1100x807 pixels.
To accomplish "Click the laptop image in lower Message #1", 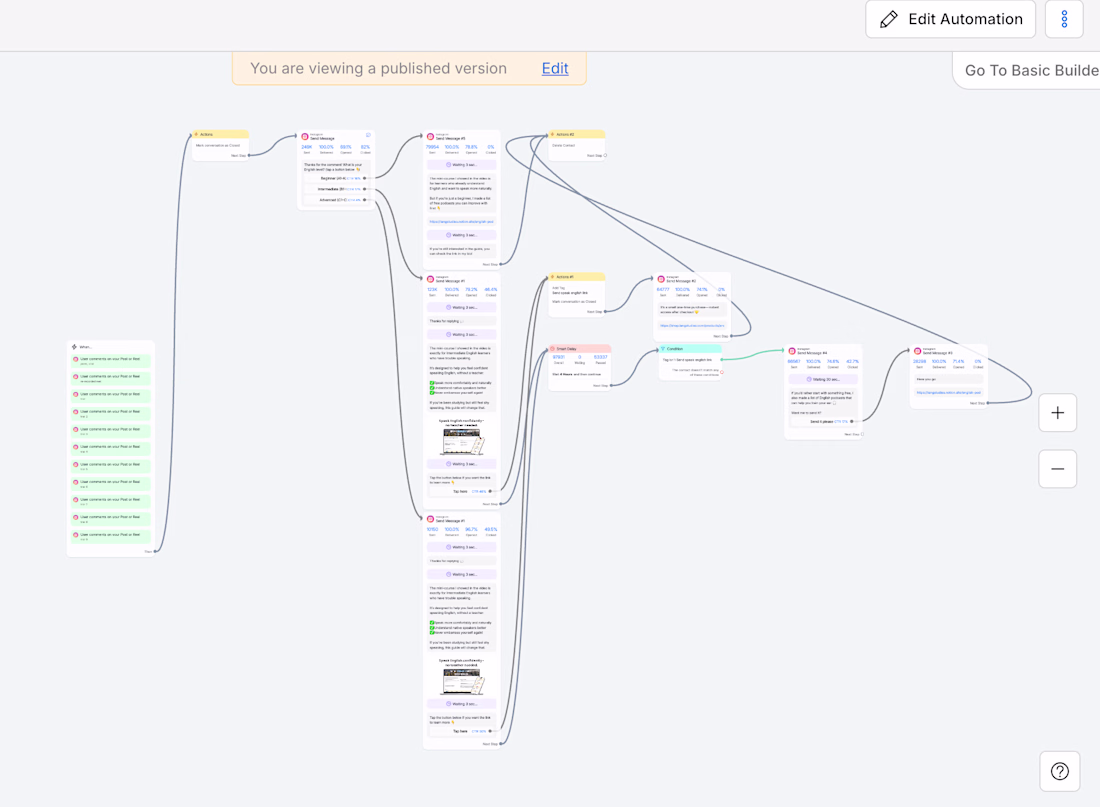I will pyautogui.click(x=462, y=682).
